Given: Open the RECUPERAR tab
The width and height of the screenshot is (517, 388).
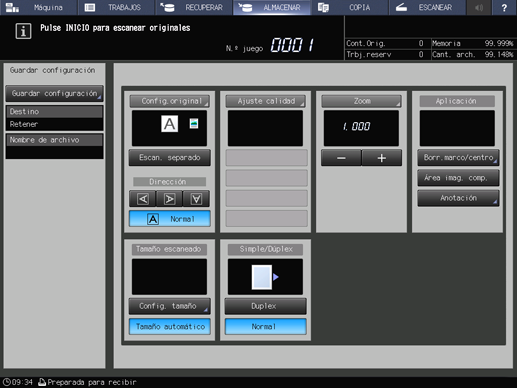Looking at the screenshot, I should pos(194,7).
